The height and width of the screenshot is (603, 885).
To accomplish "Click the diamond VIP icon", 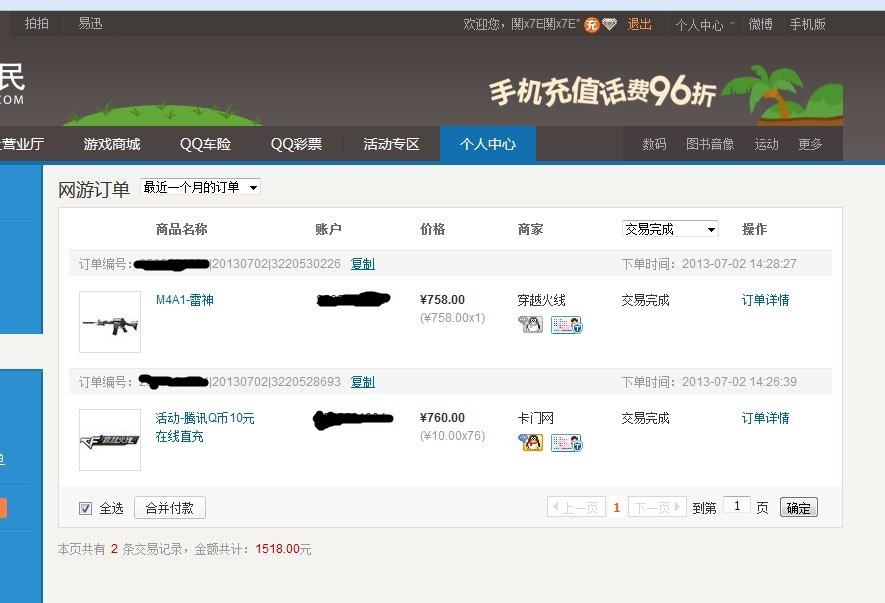I will (x=608, y=24).
